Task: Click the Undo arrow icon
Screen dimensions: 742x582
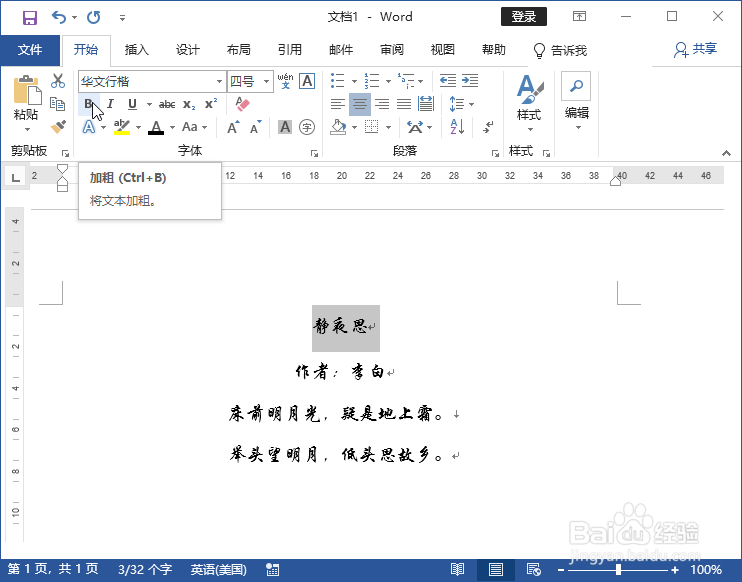Action: [x=59, y=18]
